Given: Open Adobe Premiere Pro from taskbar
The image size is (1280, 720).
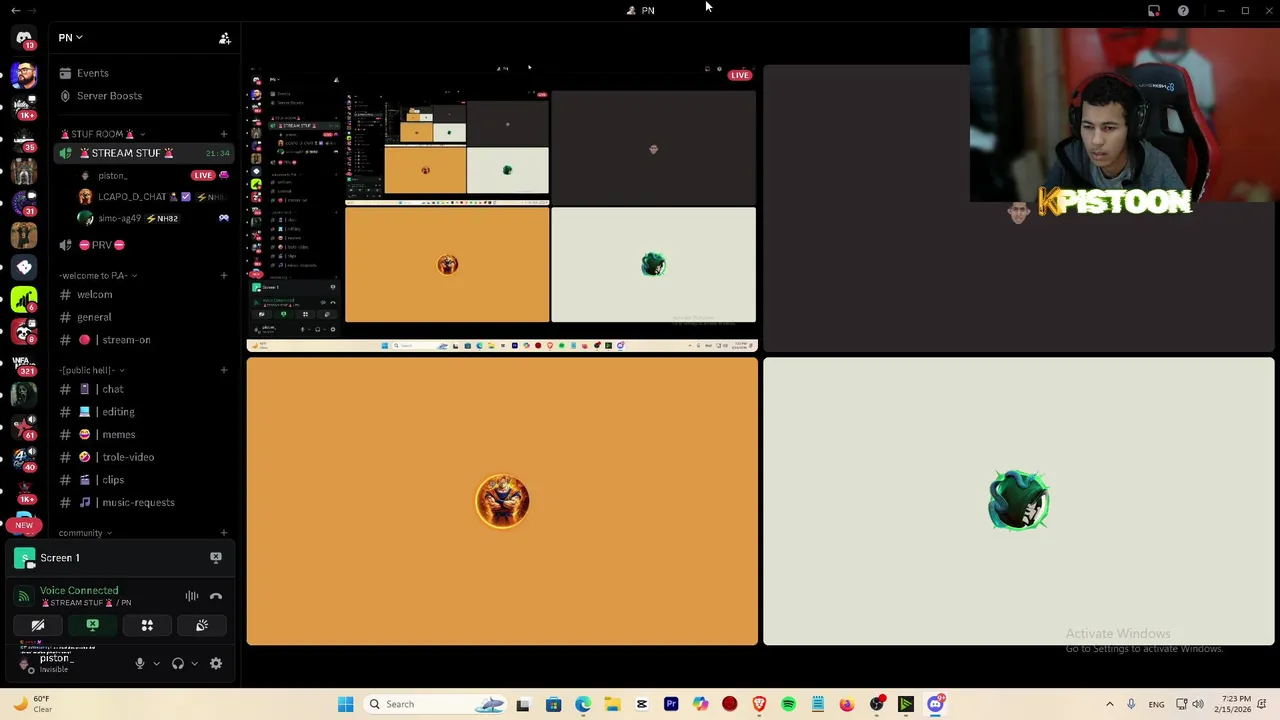Looking at the screenshot, I should point(671,704).
